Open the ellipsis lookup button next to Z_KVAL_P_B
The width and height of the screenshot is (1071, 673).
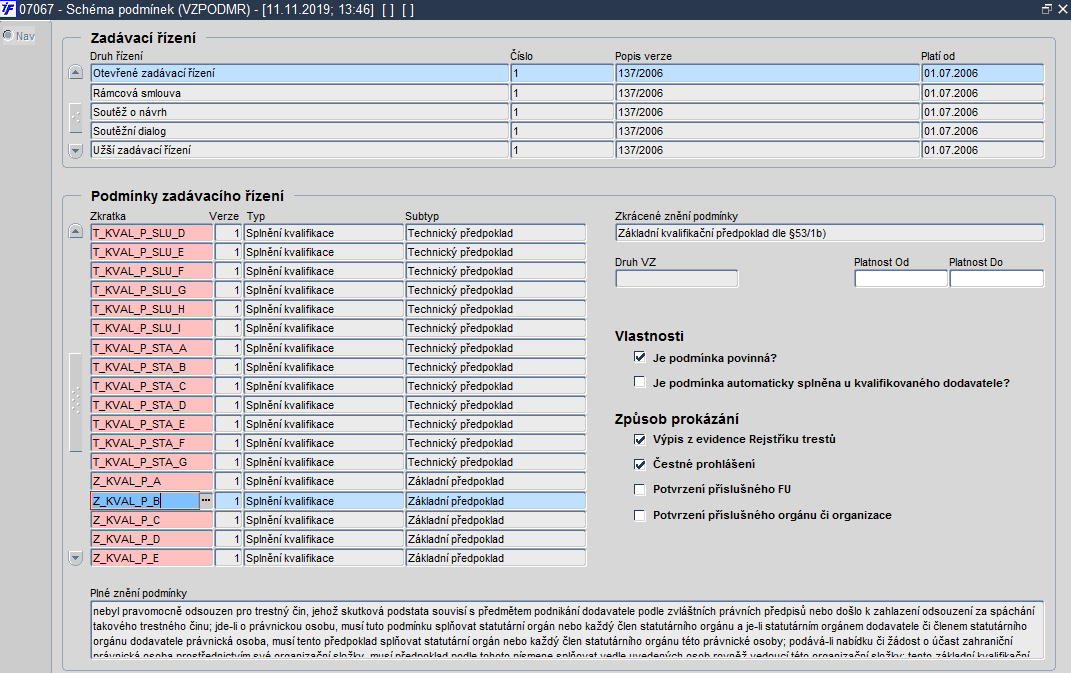pyautogui.click(x=206, y=500)
